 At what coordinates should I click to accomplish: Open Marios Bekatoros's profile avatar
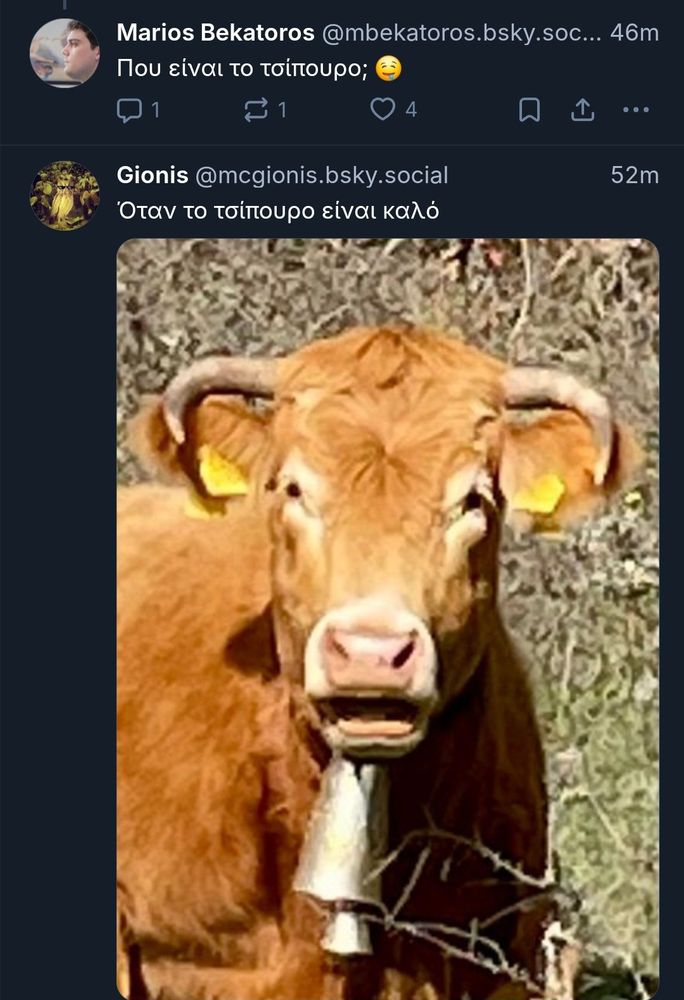tap(64, 52)
